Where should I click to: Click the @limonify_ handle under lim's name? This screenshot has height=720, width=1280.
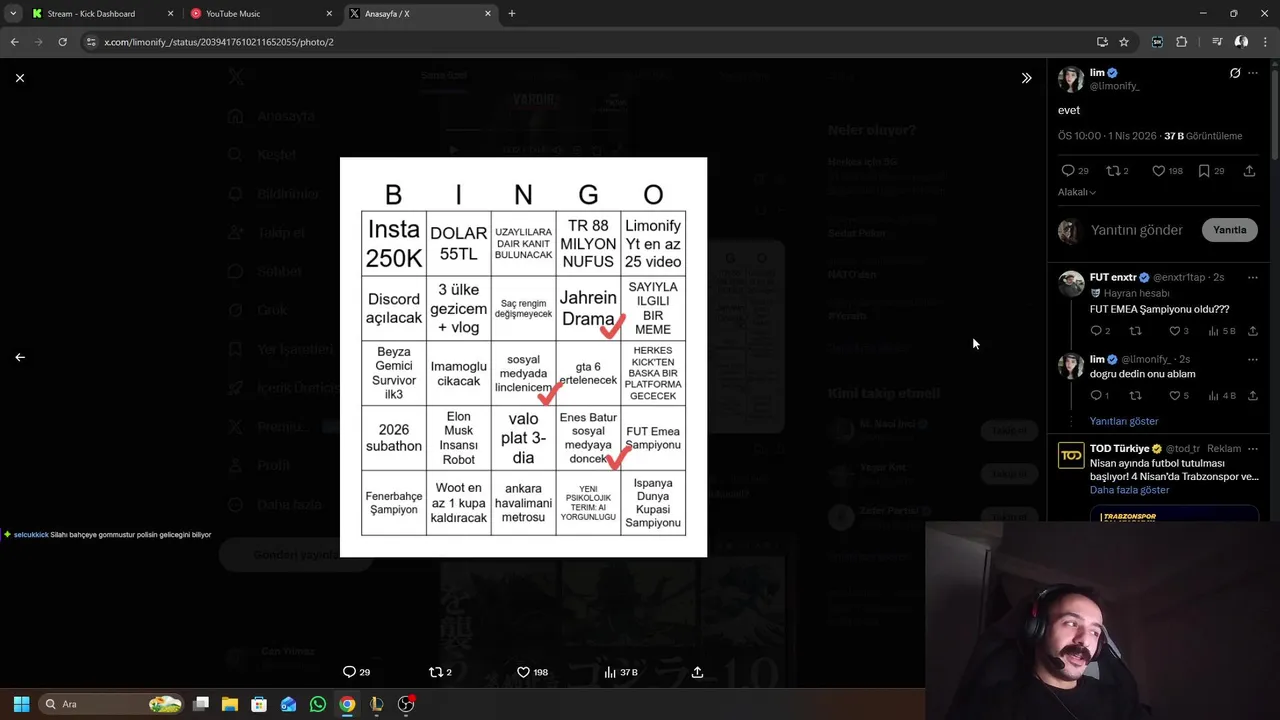1114,86
